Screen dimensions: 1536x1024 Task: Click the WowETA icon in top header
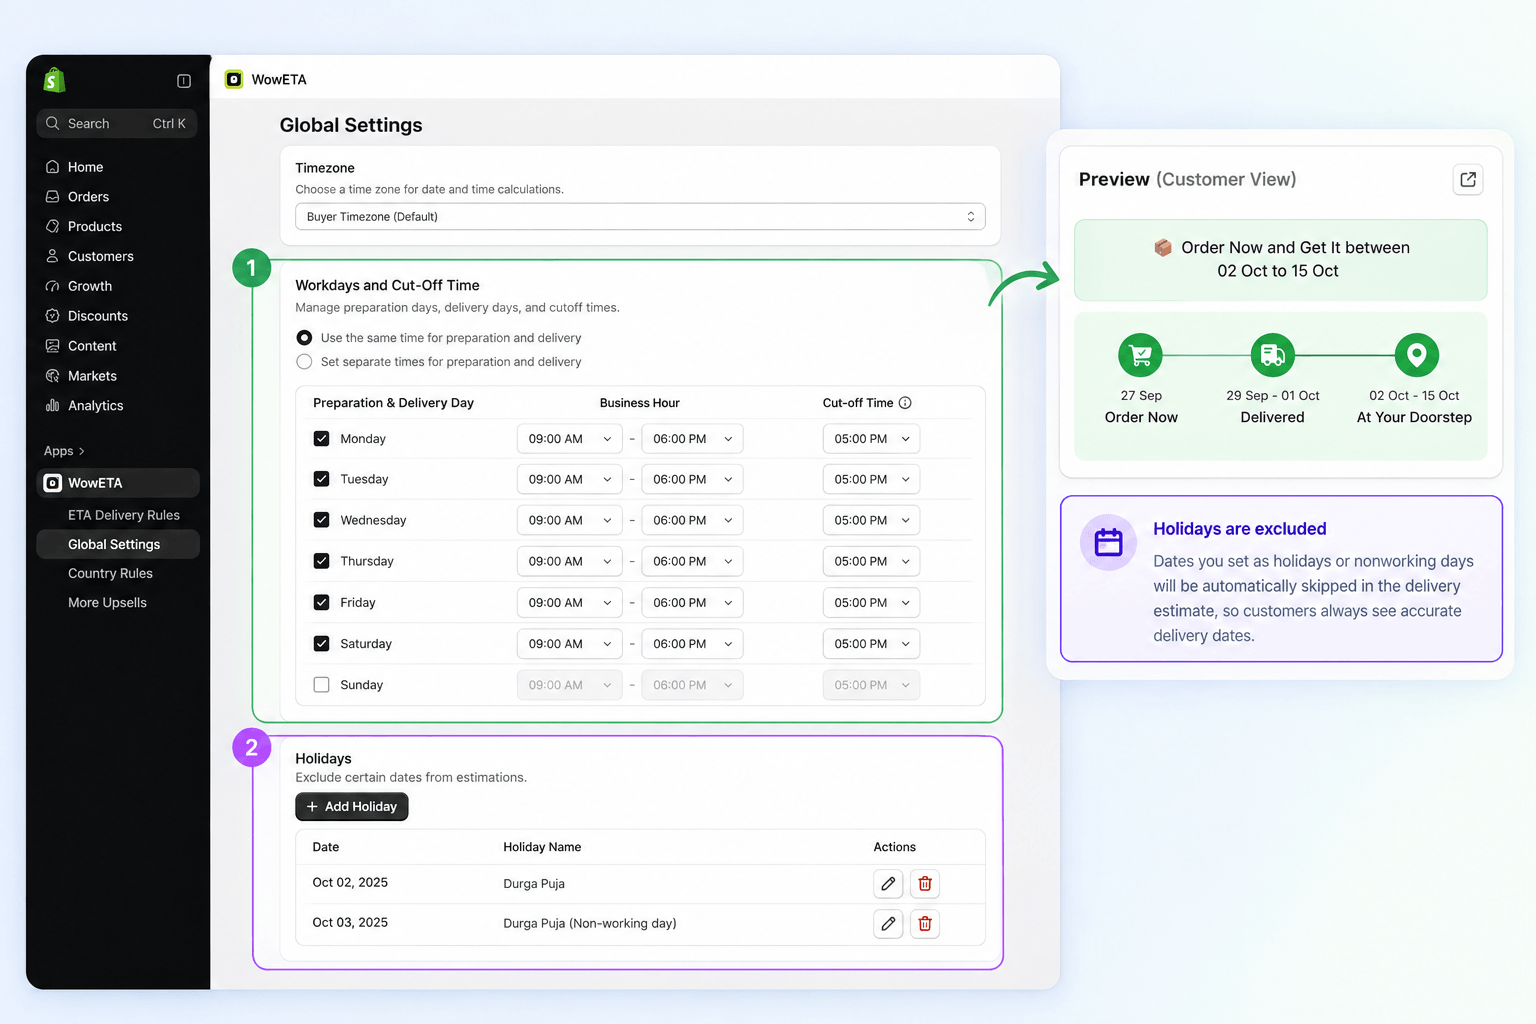click(x=234, y=79)
